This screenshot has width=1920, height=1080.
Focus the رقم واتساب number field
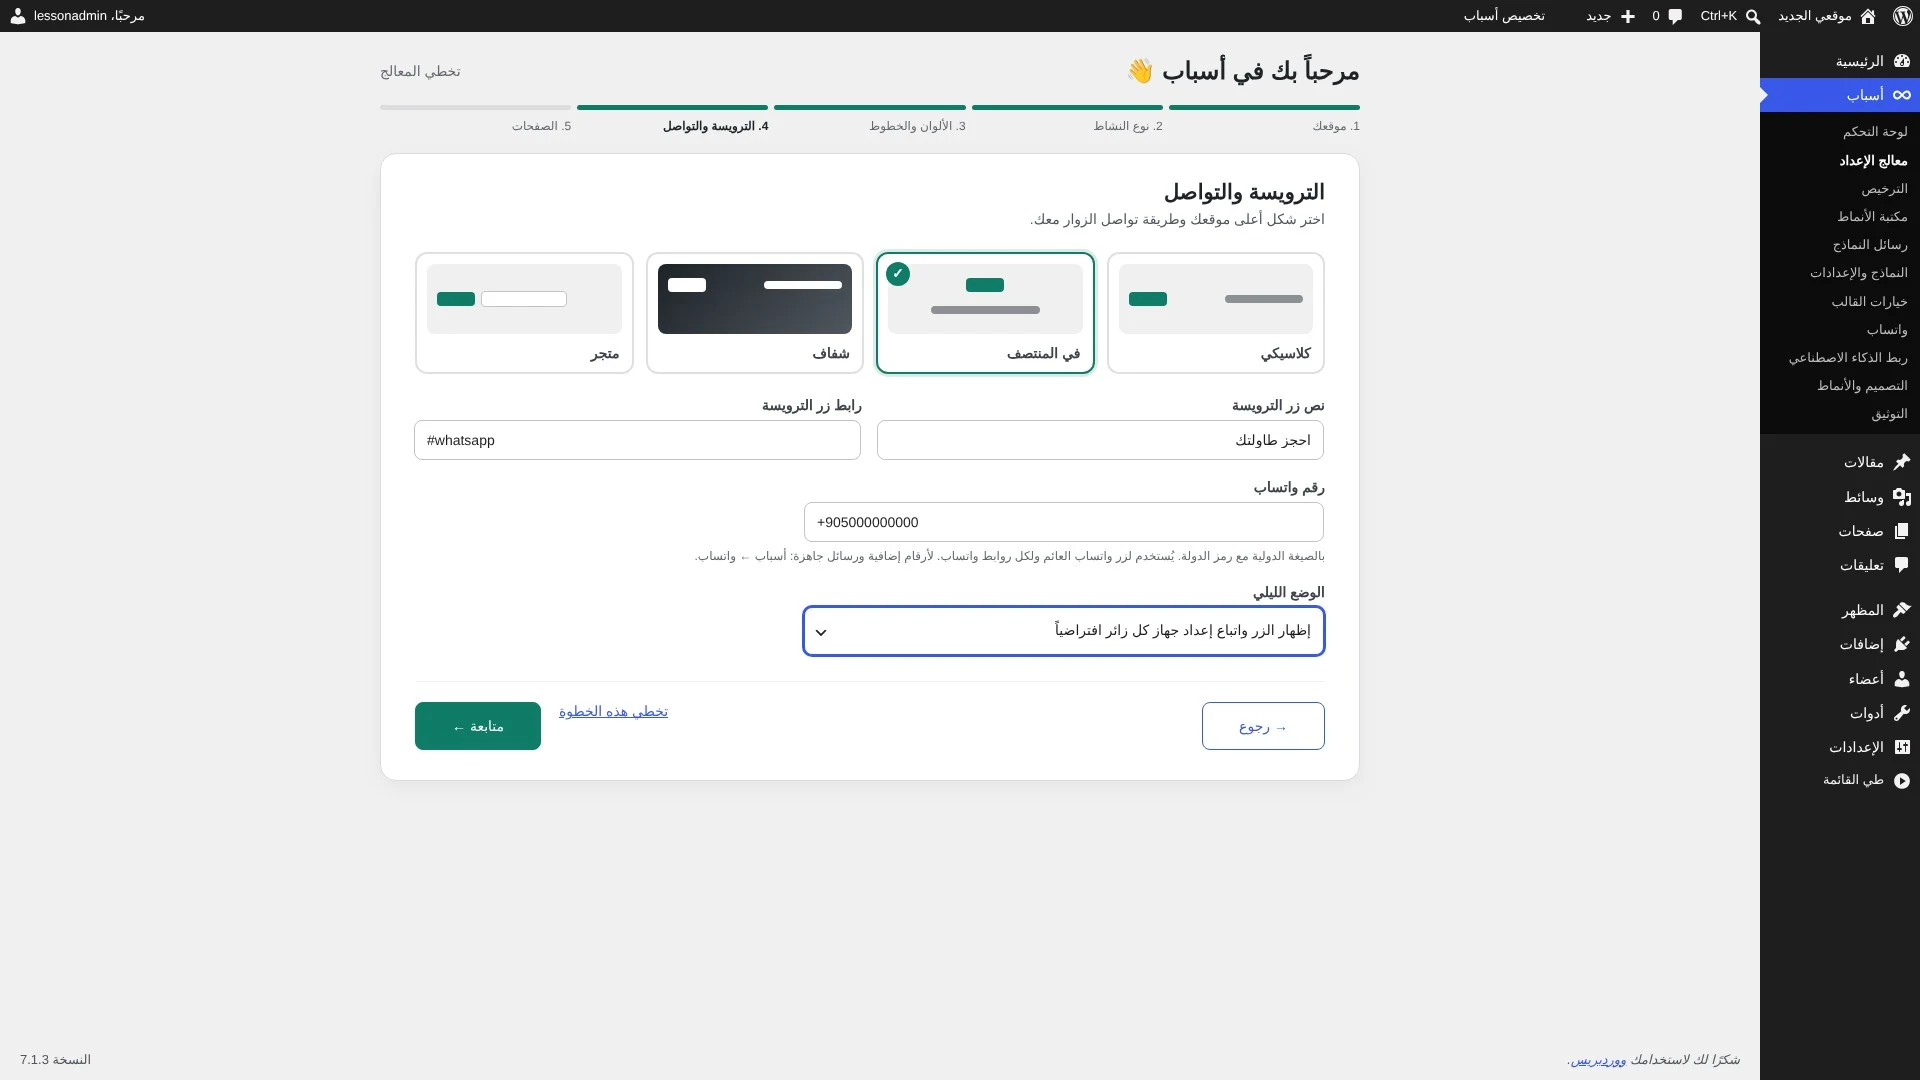tap(1064, 522)
